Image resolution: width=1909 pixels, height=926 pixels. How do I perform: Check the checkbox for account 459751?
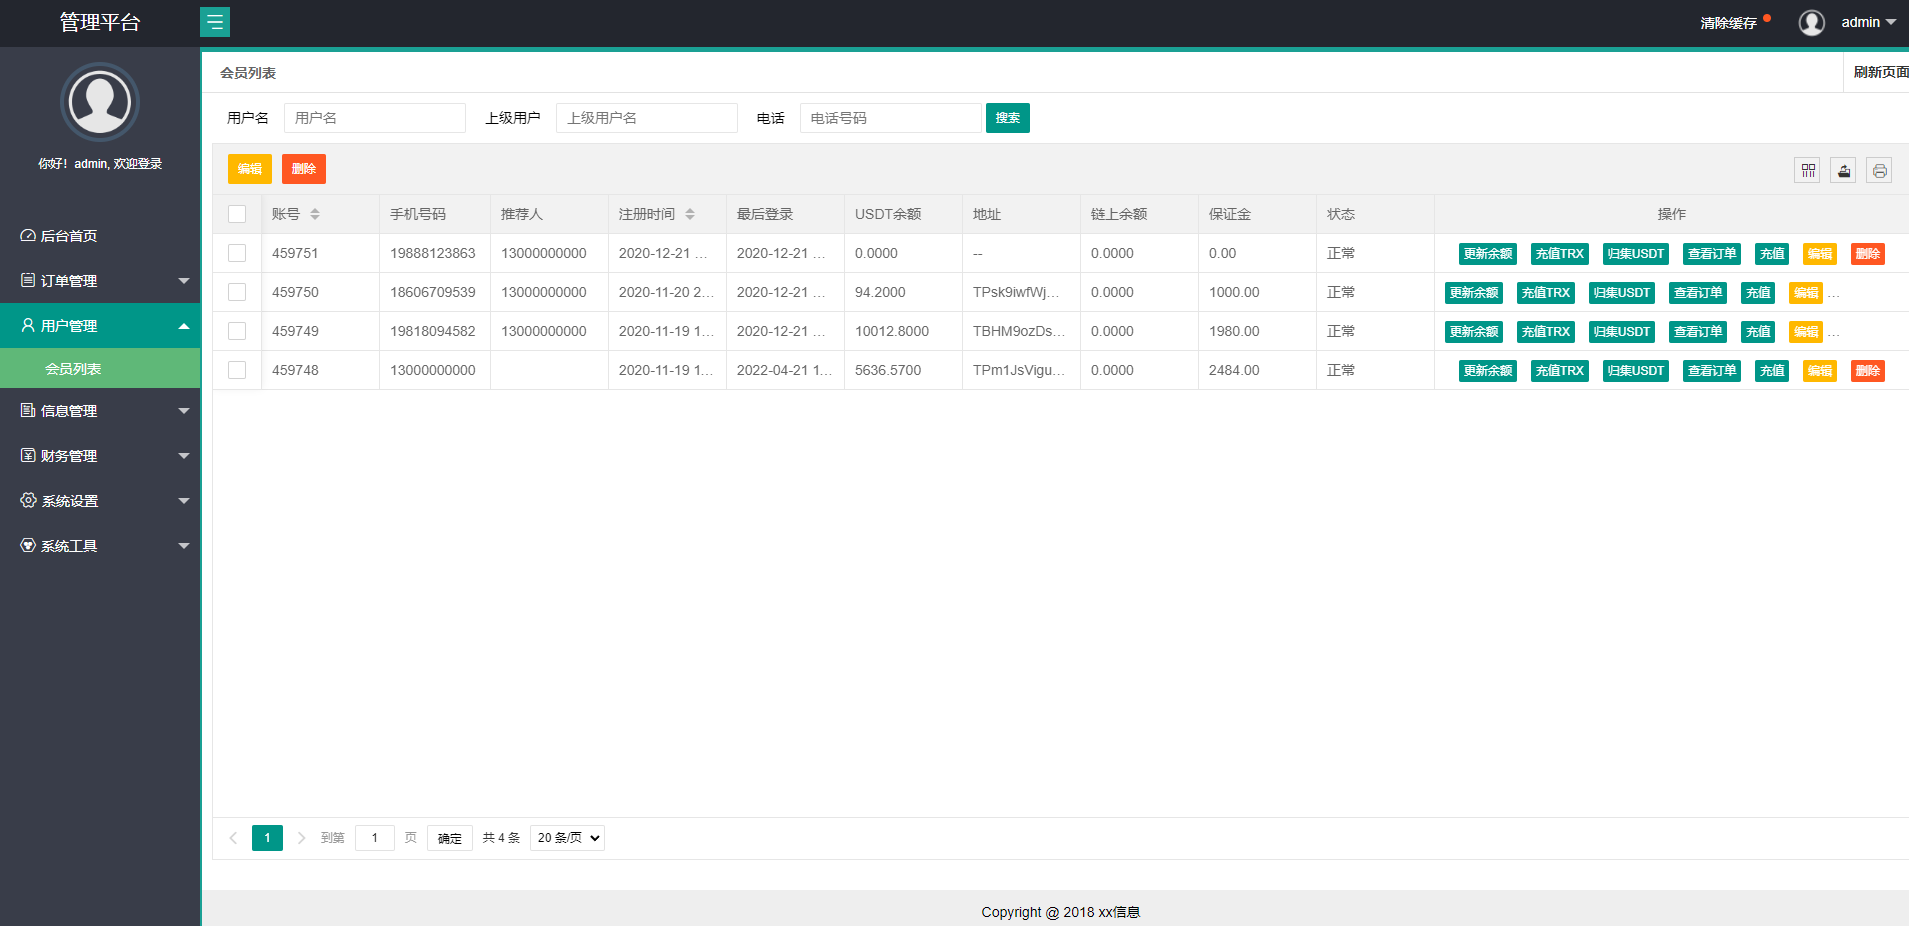[237, 253]
